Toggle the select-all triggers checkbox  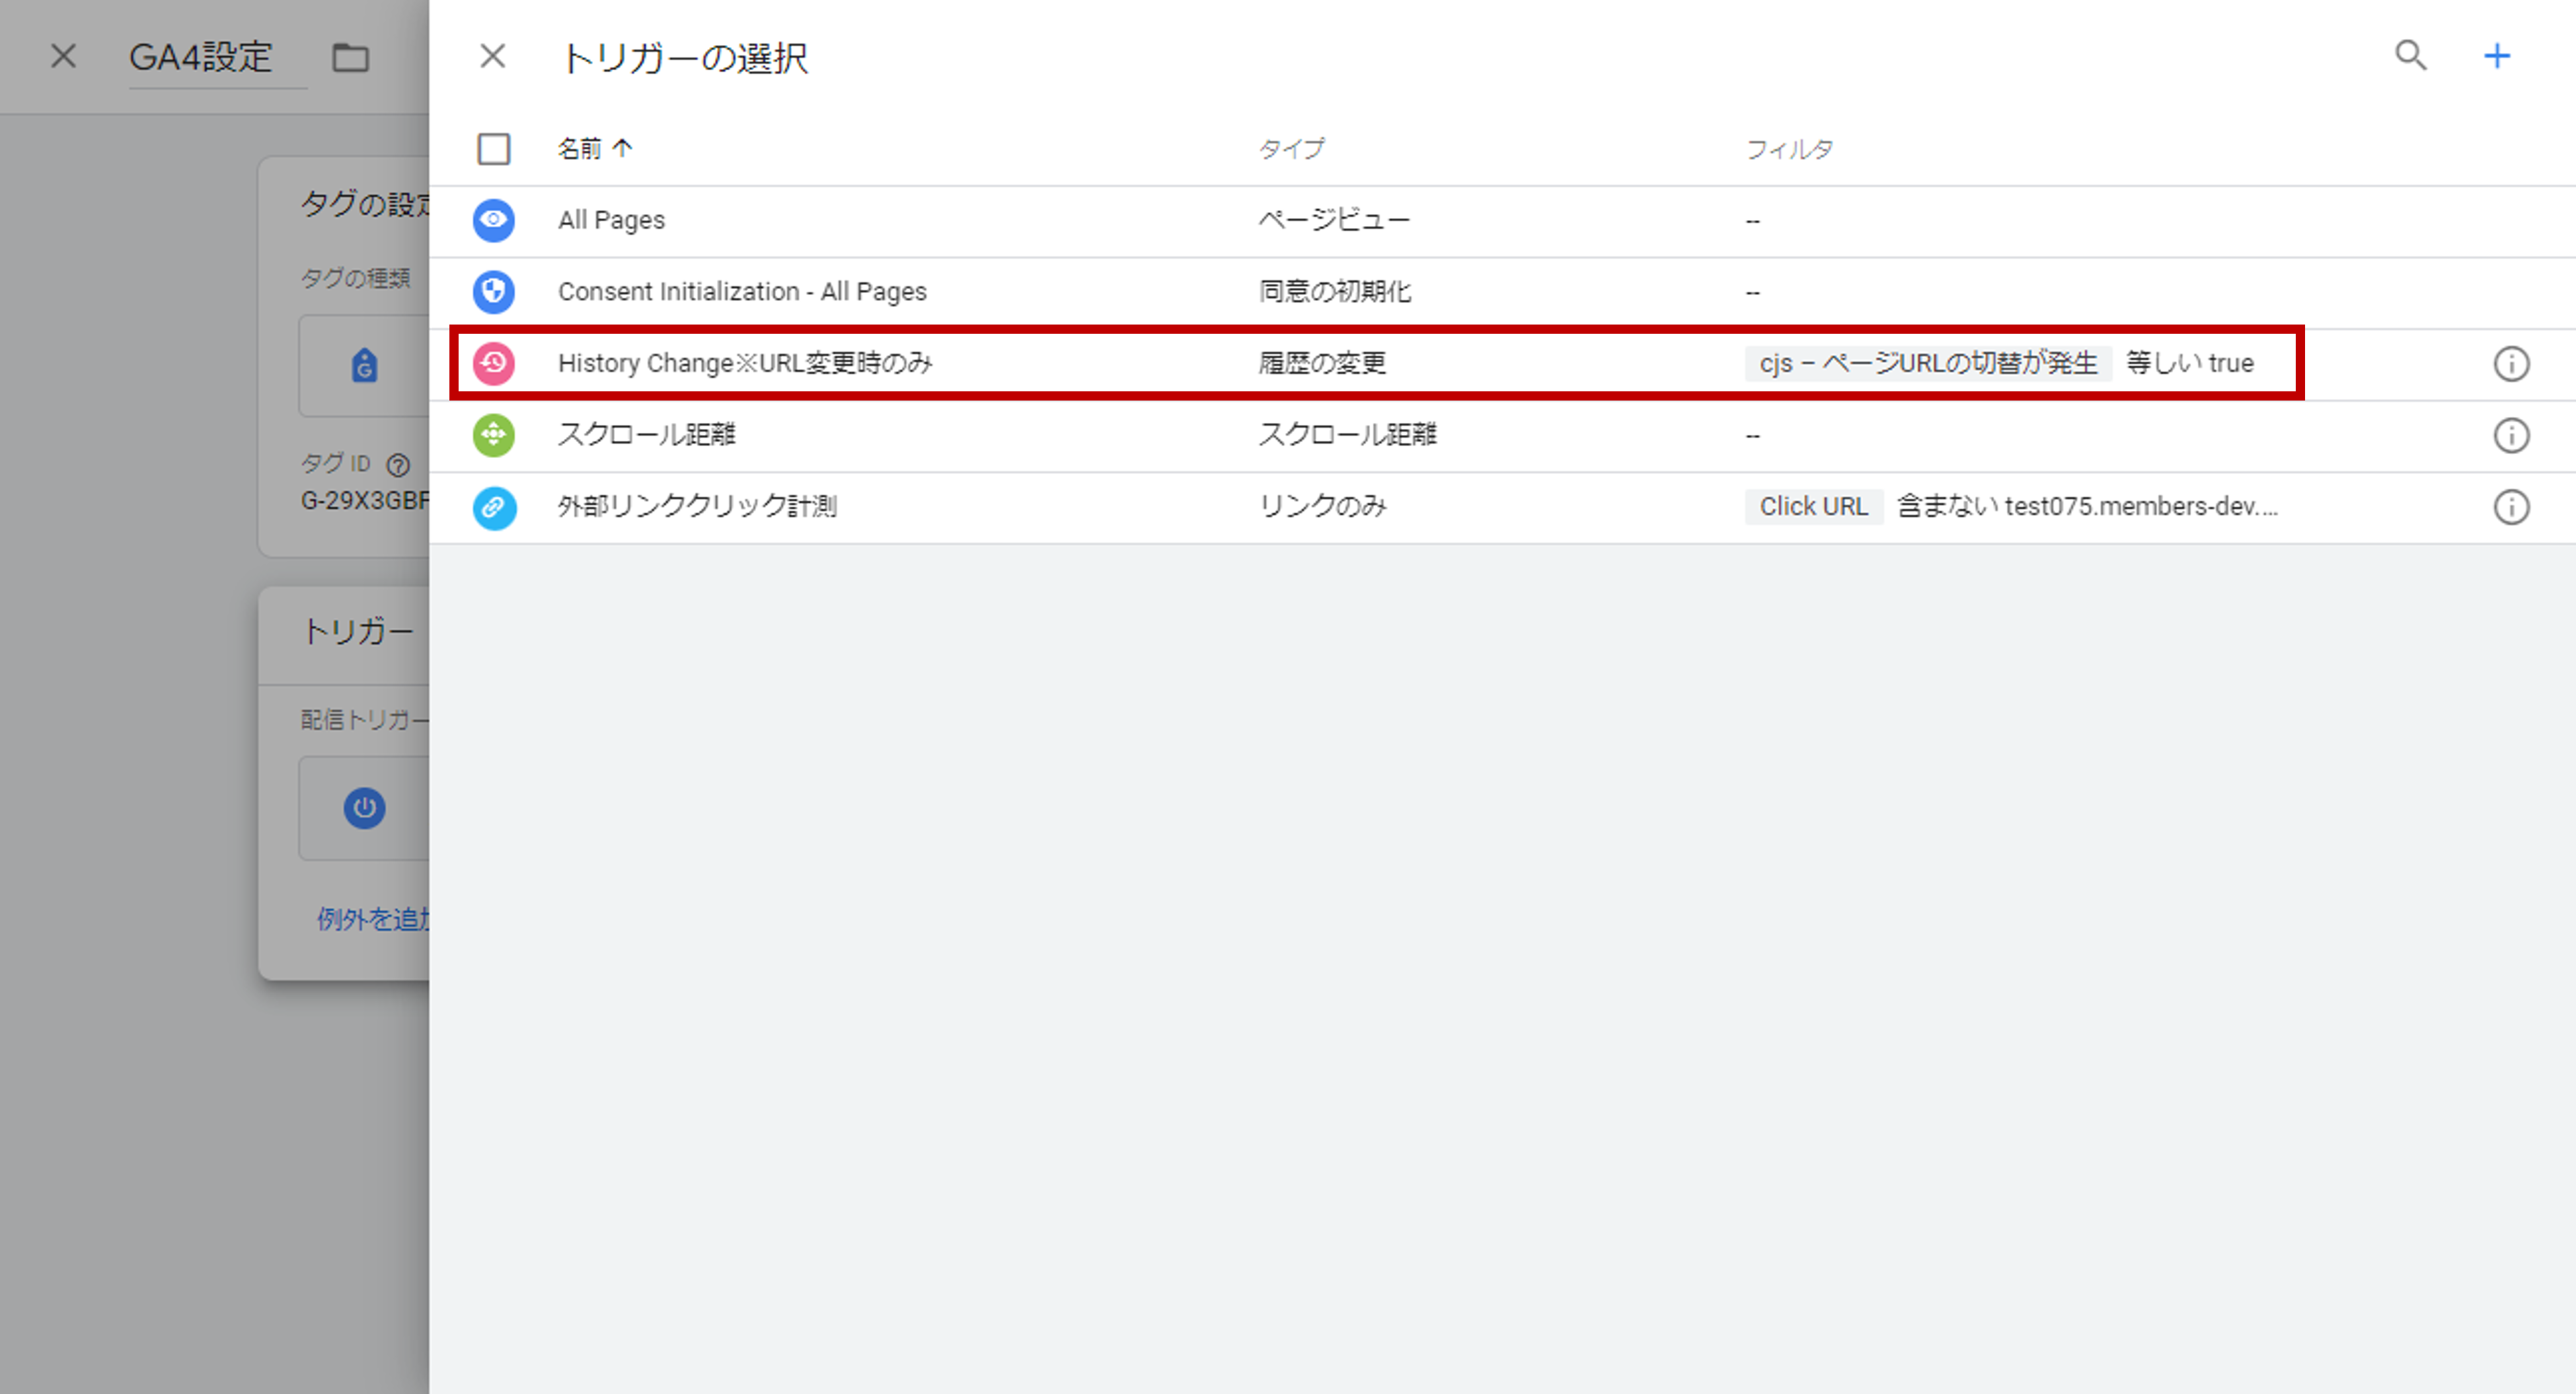pyautogui.click(x=493, y=149)
